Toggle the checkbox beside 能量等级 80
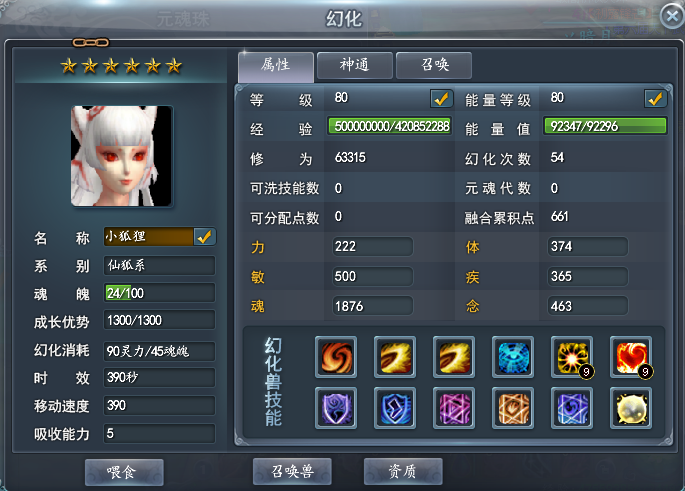685x491 pixels. pos(655,98)
